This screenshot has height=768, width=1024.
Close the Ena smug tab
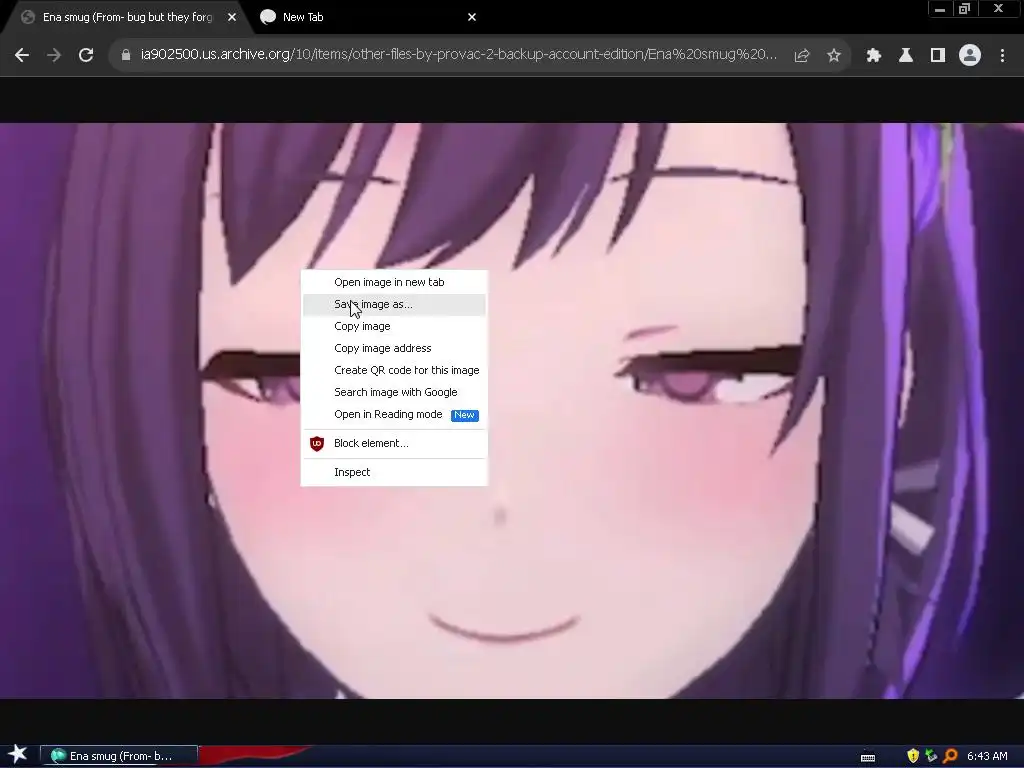pyautogui.click(x=232, y=18)
